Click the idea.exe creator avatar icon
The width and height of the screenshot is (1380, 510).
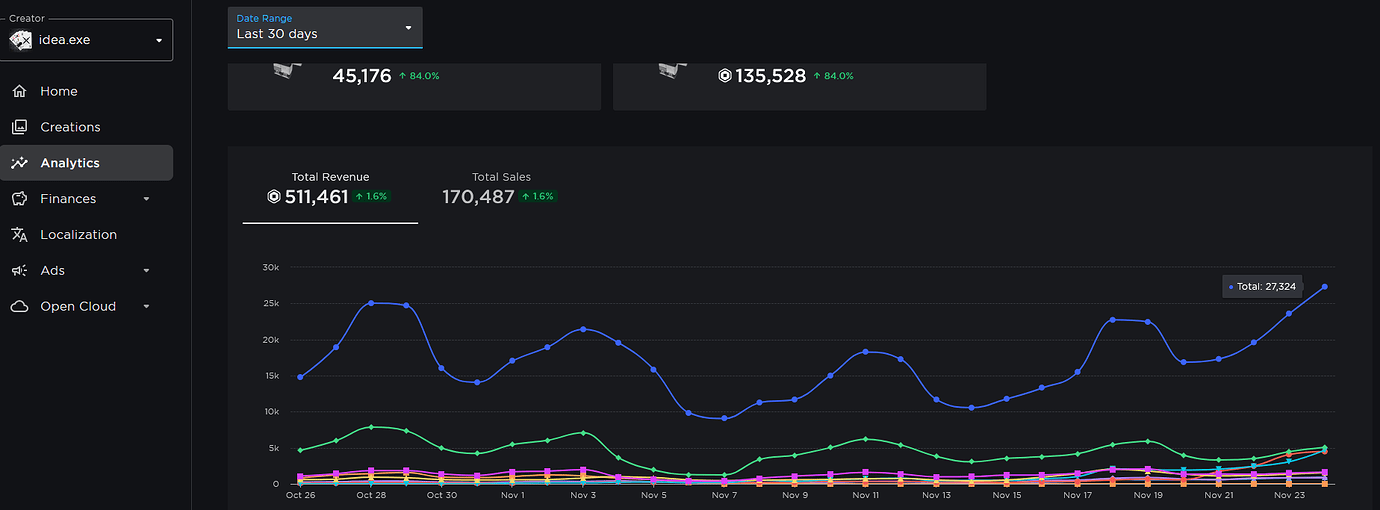pos(20,40)
